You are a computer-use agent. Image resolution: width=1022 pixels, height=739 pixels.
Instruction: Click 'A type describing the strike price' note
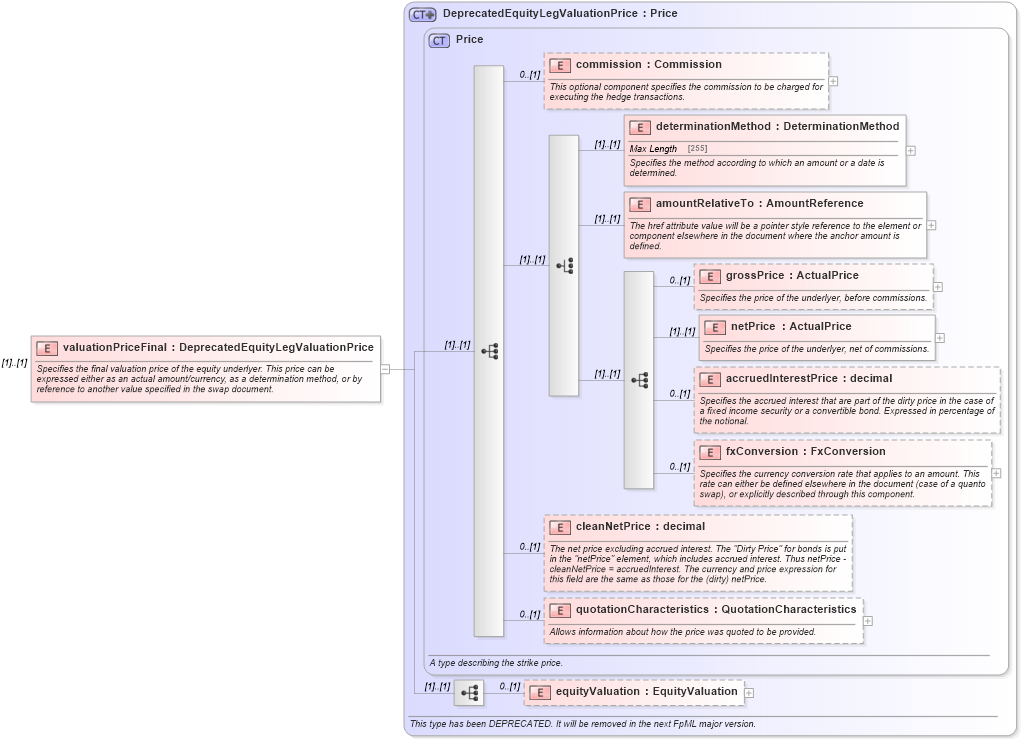[x=496, y=663]
